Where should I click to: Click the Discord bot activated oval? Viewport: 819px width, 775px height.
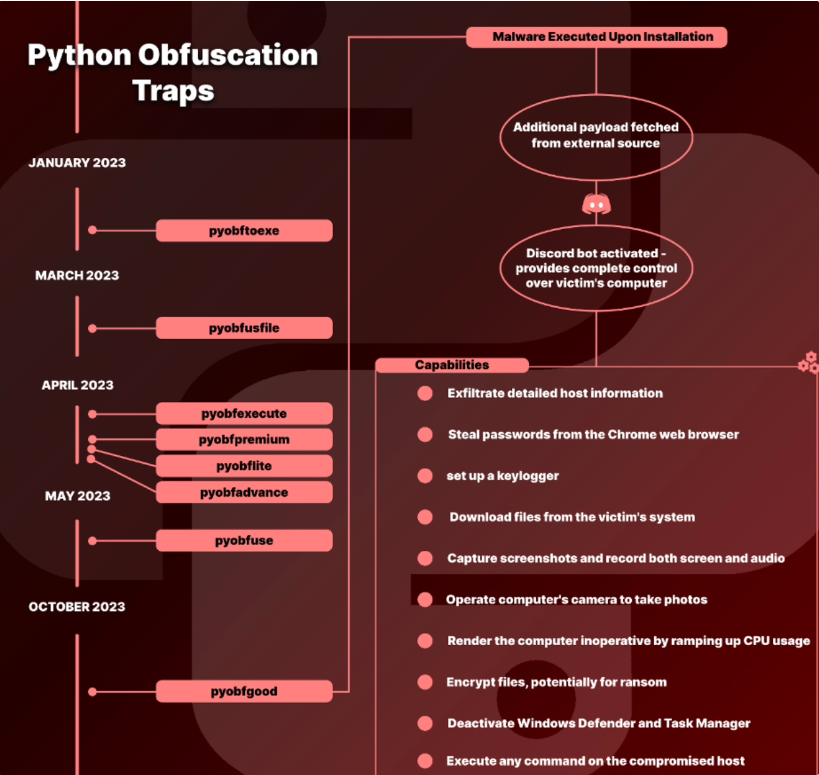click(596, 268)
